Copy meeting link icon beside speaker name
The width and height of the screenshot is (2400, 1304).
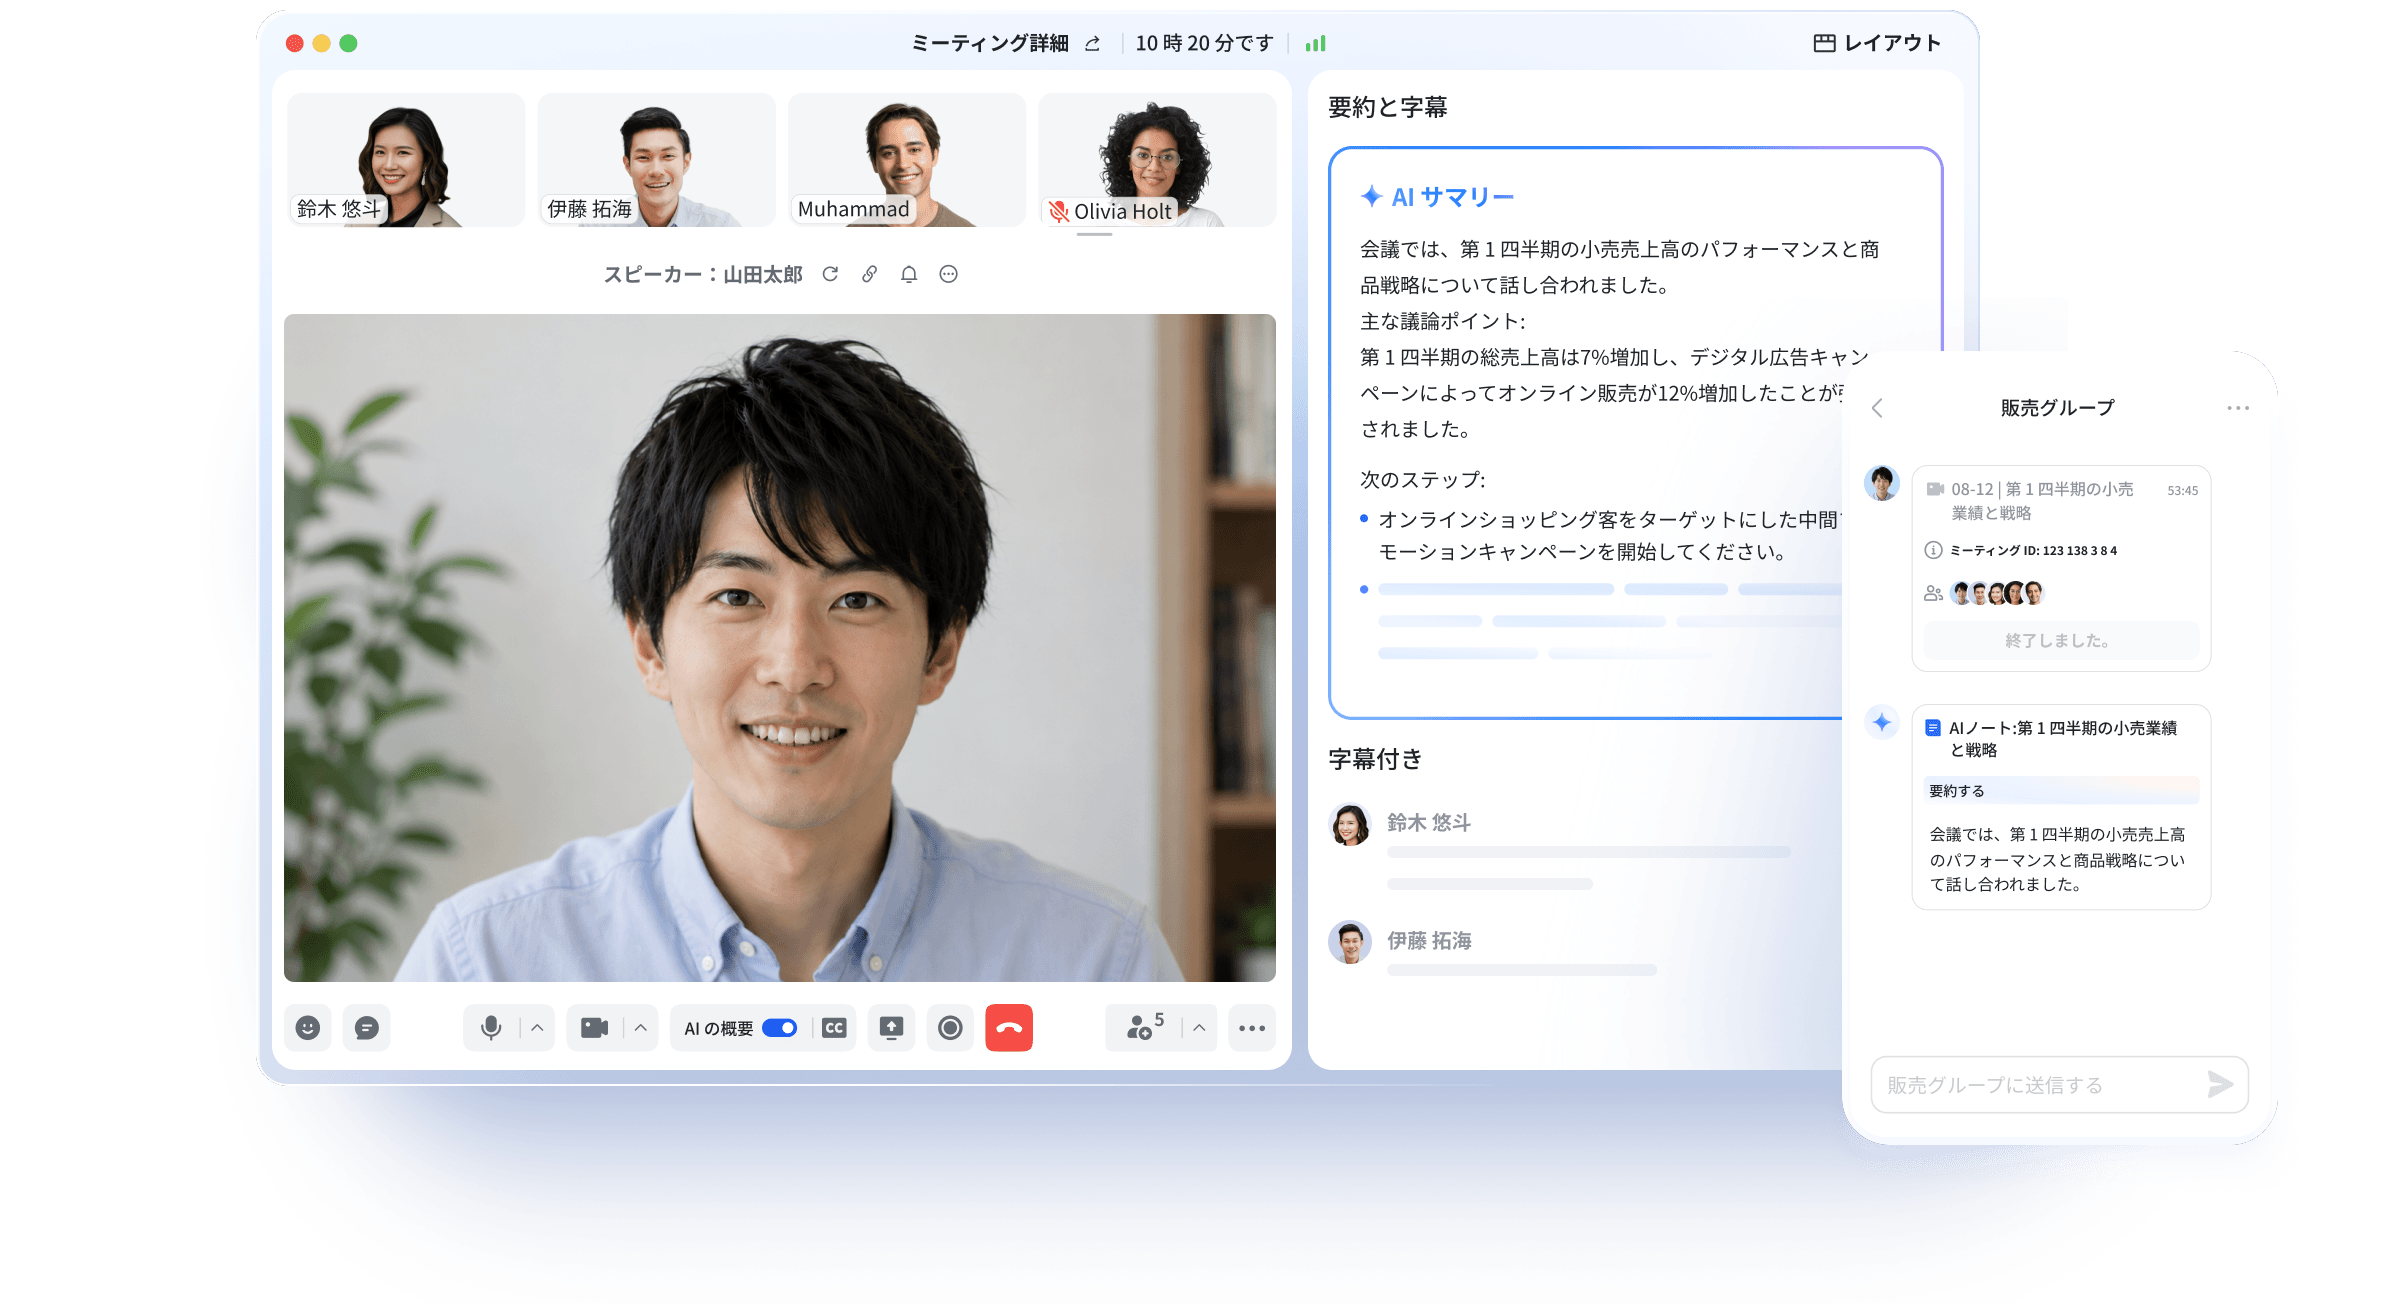coord(870,274)
